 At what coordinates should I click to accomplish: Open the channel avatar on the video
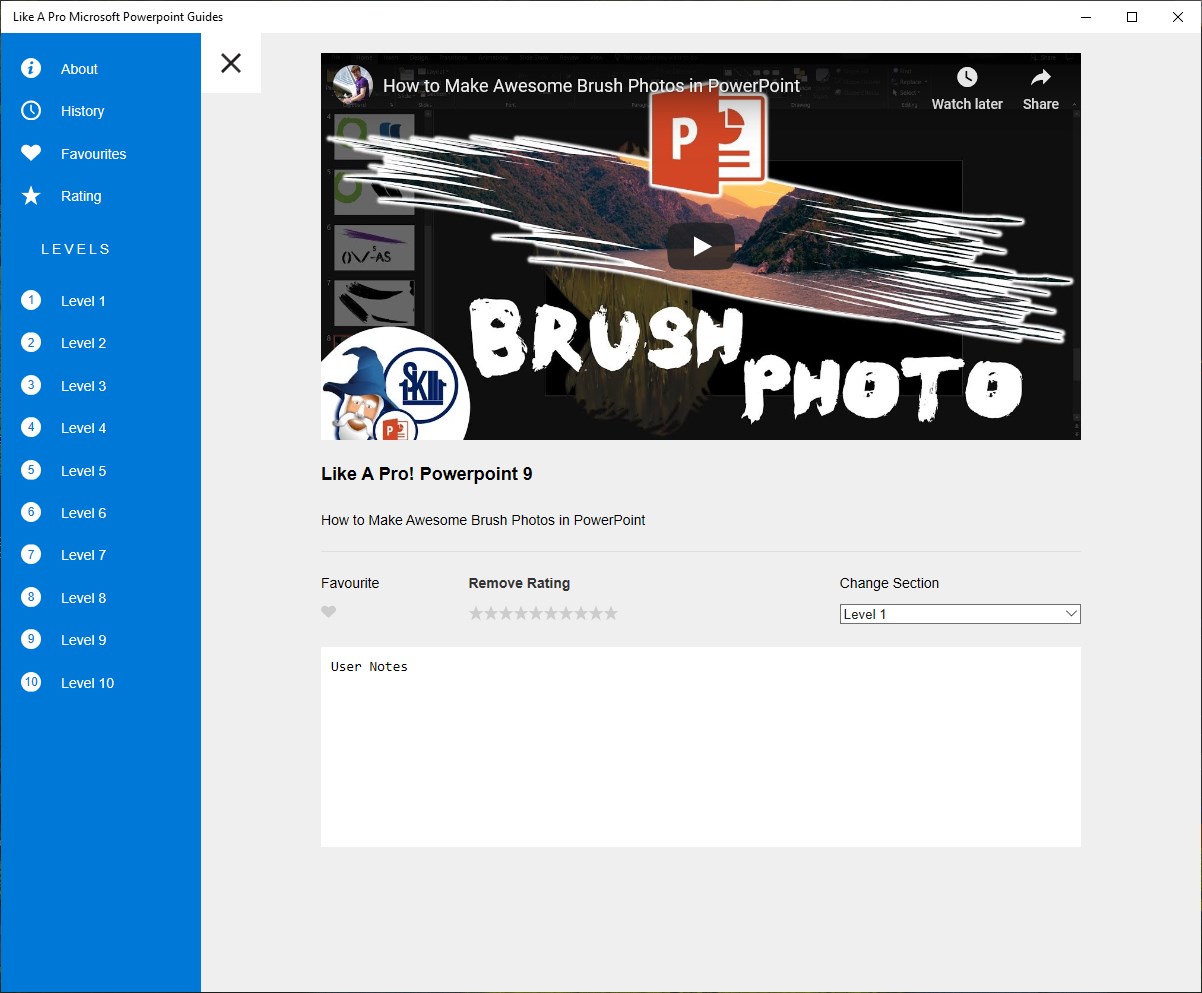tap(352, 85)
